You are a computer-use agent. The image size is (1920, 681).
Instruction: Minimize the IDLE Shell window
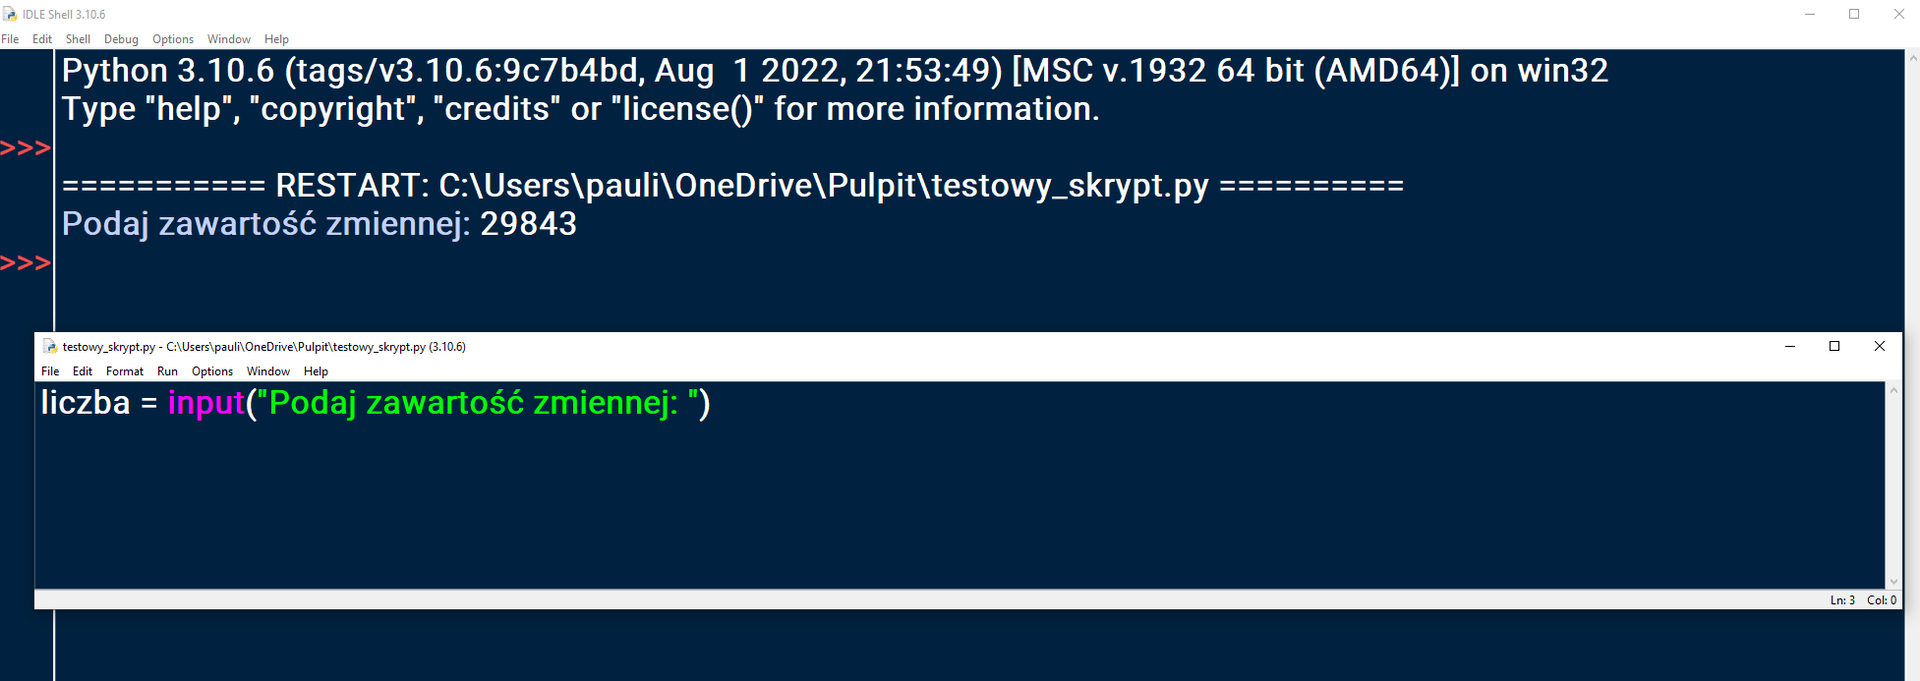click(1810, 14)
